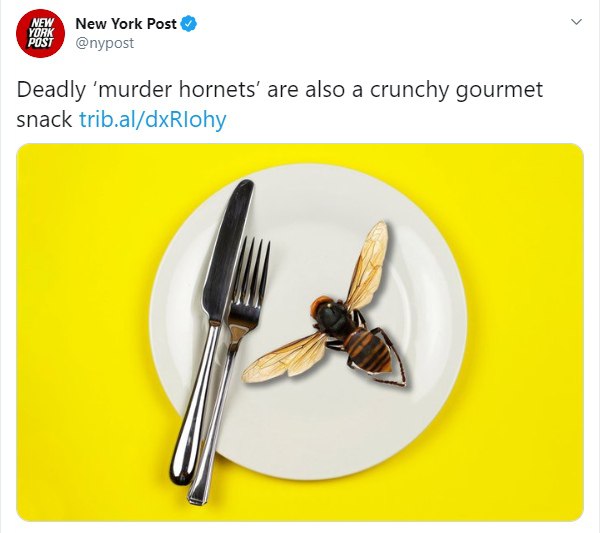This screenshot has width=603, height=533.
Task: Click the hornet's lower left wing
Action: [x=285, y=358]
